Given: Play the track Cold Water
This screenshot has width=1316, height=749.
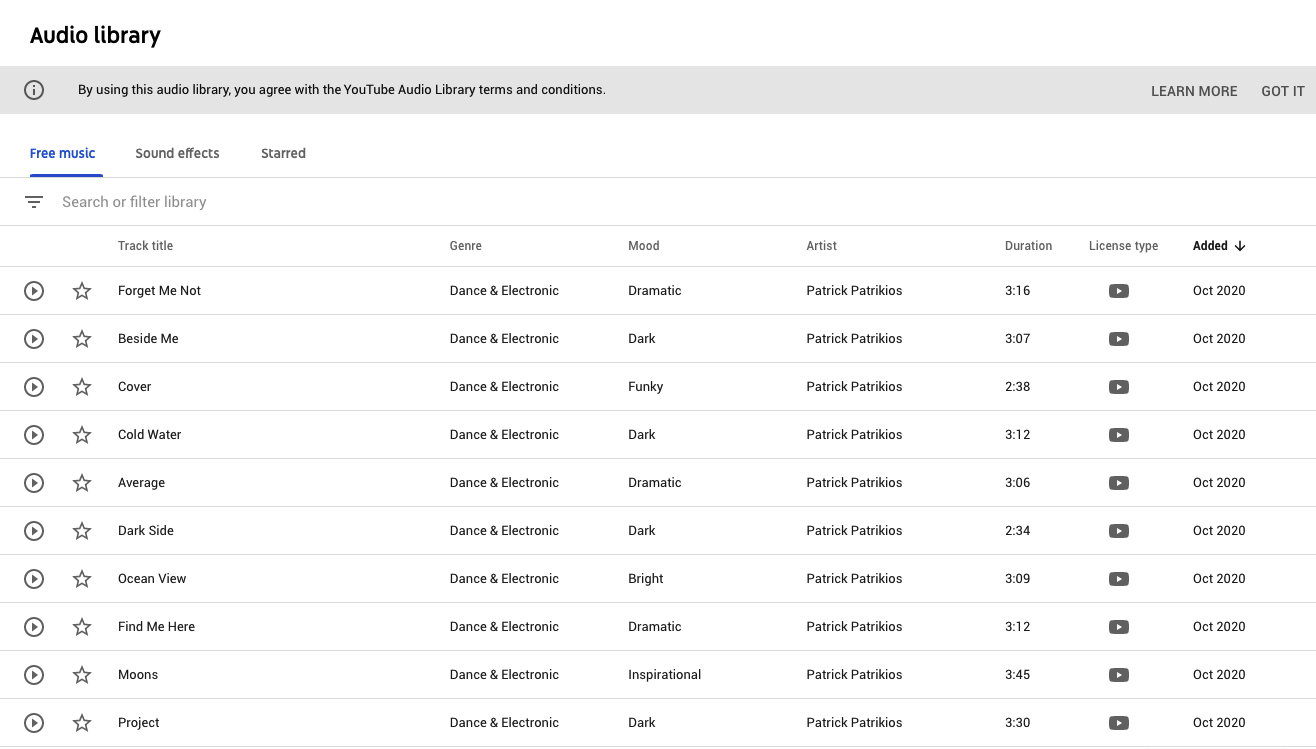Looking at the screenshot, I should pyautogui.click(x=34, y=435).
